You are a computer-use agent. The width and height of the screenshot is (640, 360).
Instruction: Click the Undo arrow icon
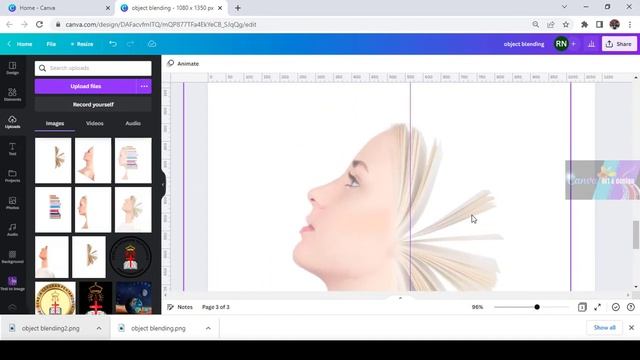[113, 44]
